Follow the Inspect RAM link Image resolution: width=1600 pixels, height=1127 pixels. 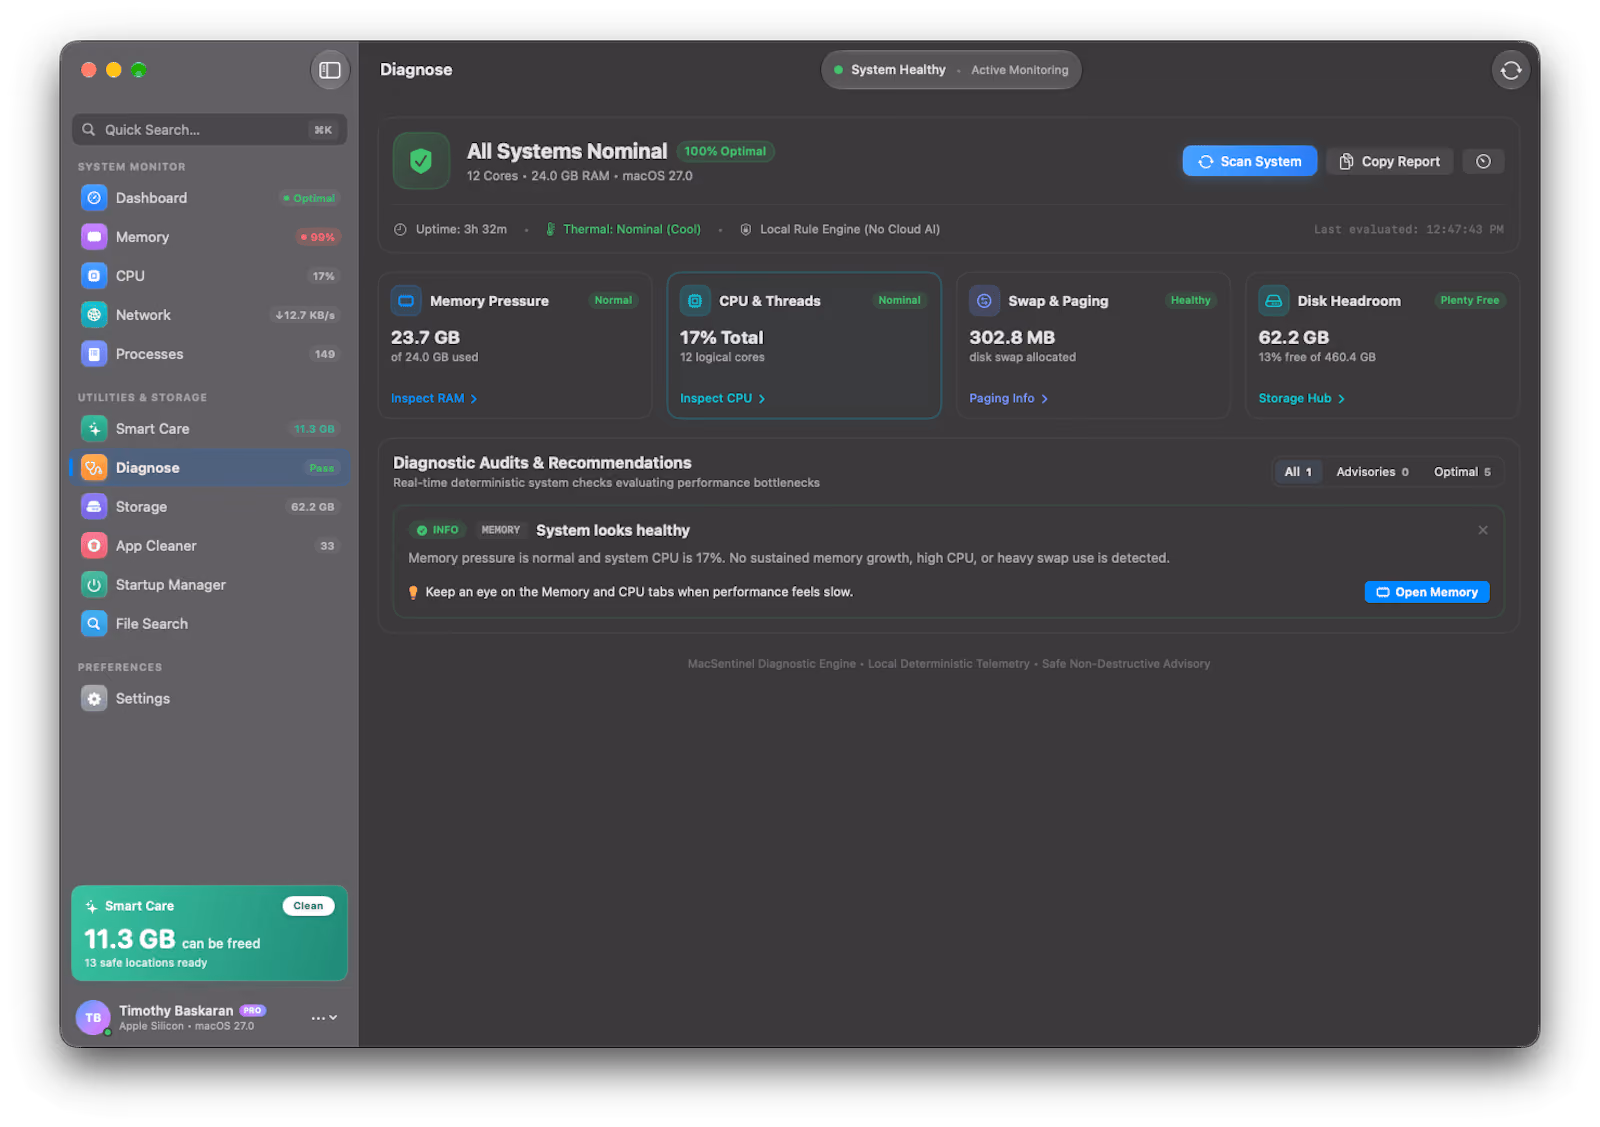(x=434, y=398)
